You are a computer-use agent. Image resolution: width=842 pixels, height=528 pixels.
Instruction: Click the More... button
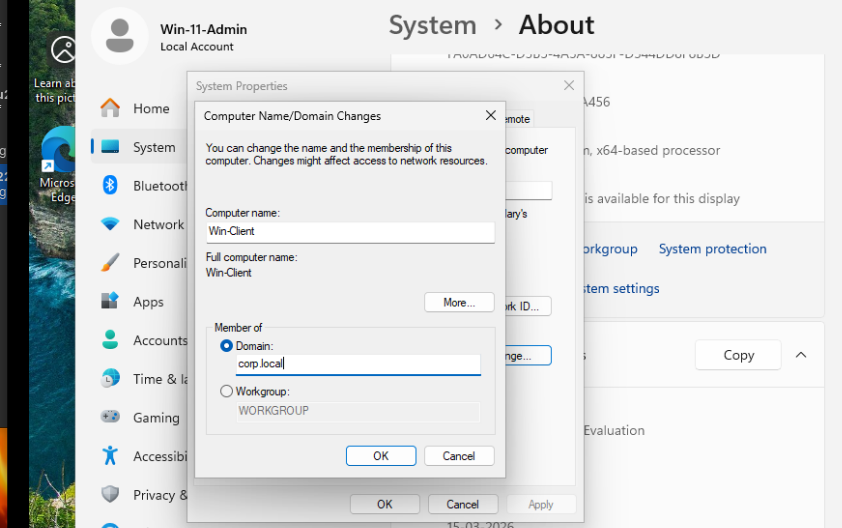(x=459, y=302)
